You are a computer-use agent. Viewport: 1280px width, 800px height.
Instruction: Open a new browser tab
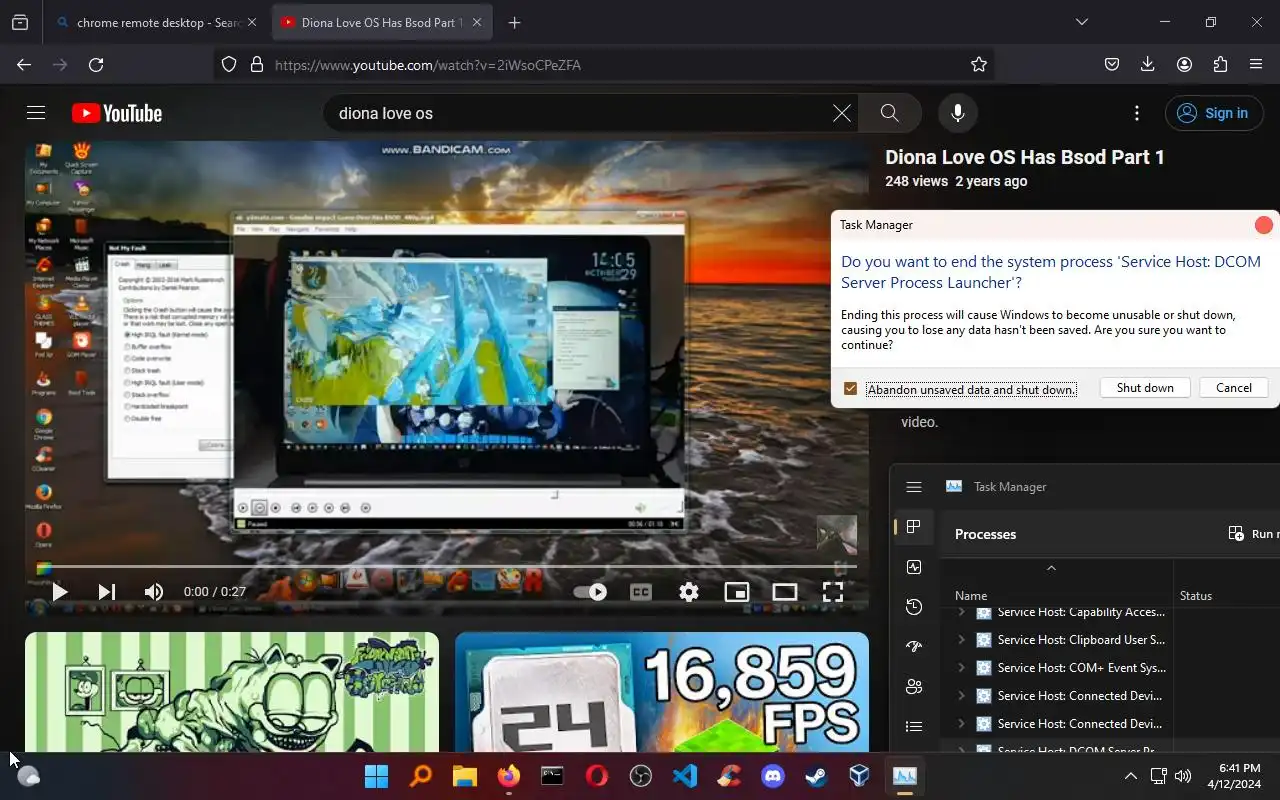tap(514, 22)
